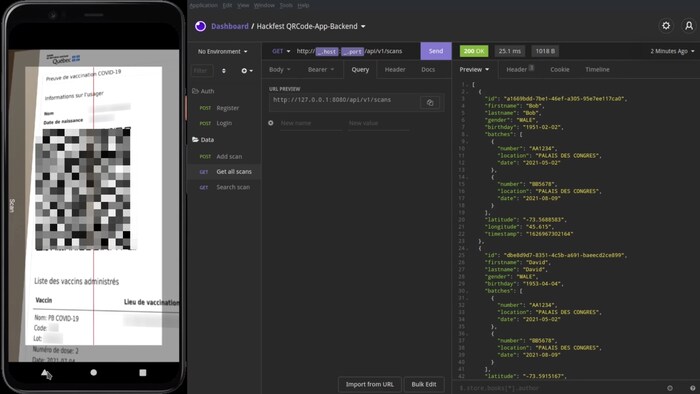Collapse the Data folder
700x394 pixels.
click(x=203, y=140)
